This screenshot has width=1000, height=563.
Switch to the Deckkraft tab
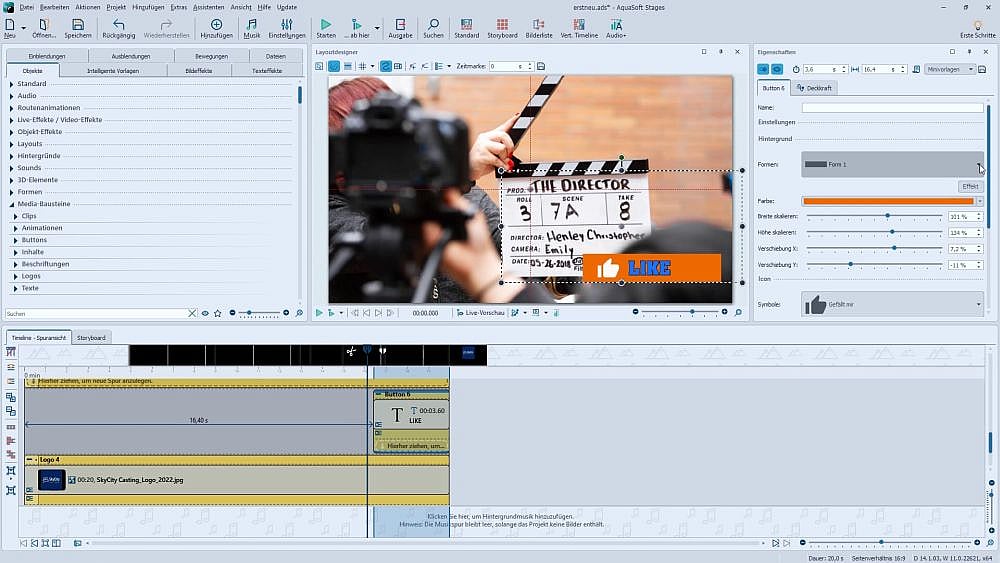pos(815,88)
